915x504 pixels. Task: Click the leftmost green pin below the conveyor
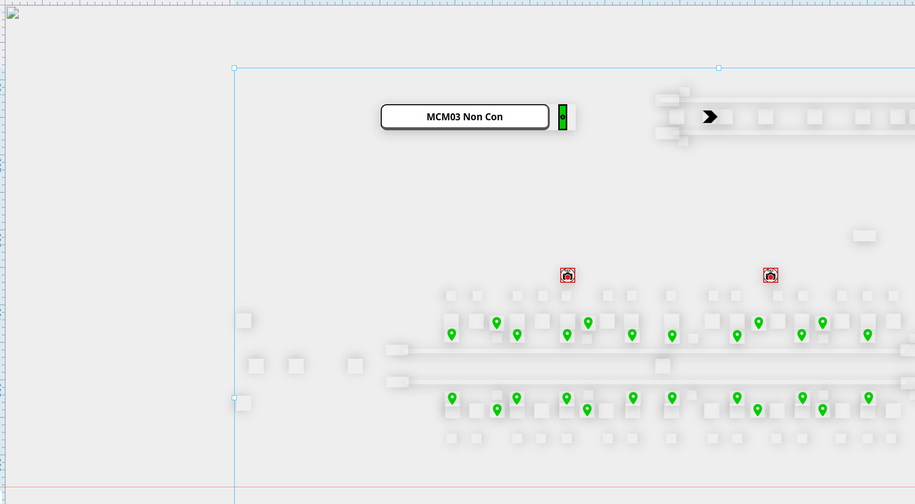(452, 398)
